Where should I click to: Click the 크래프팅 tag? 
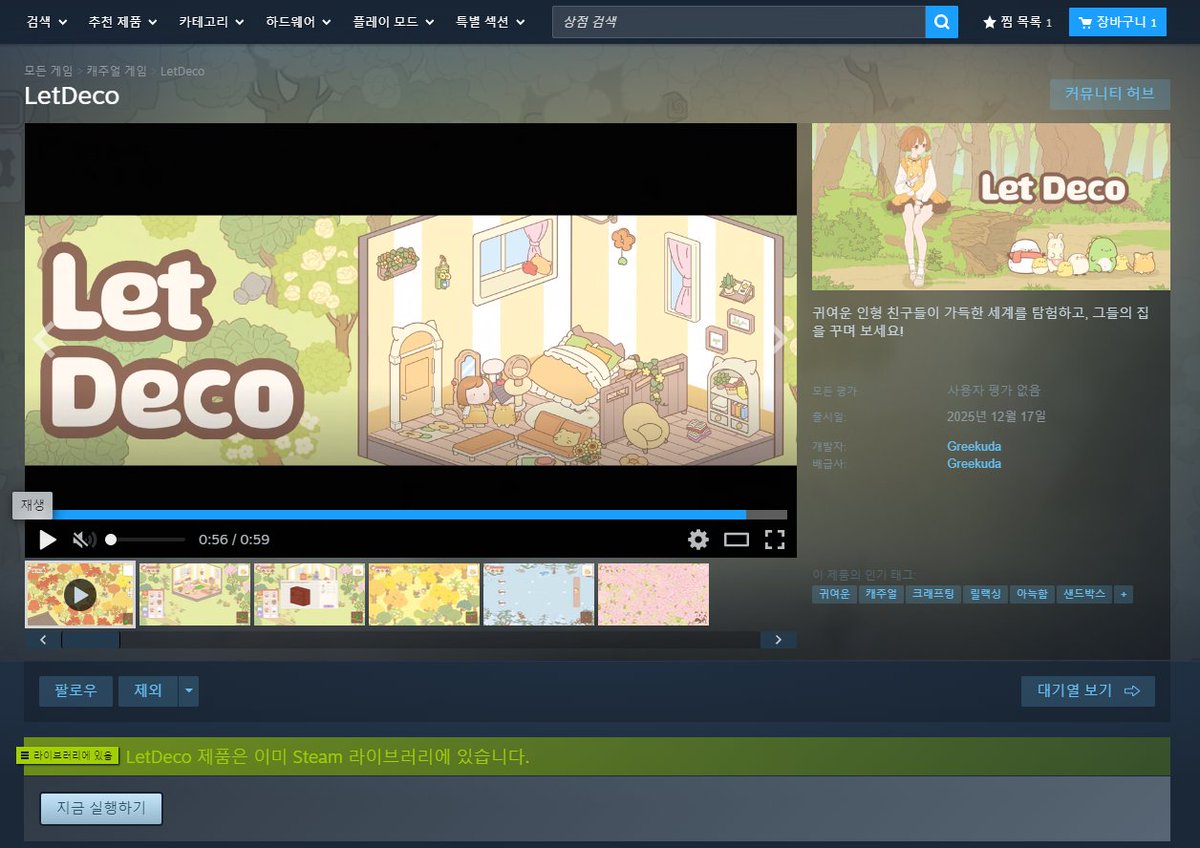coord(933,594)
